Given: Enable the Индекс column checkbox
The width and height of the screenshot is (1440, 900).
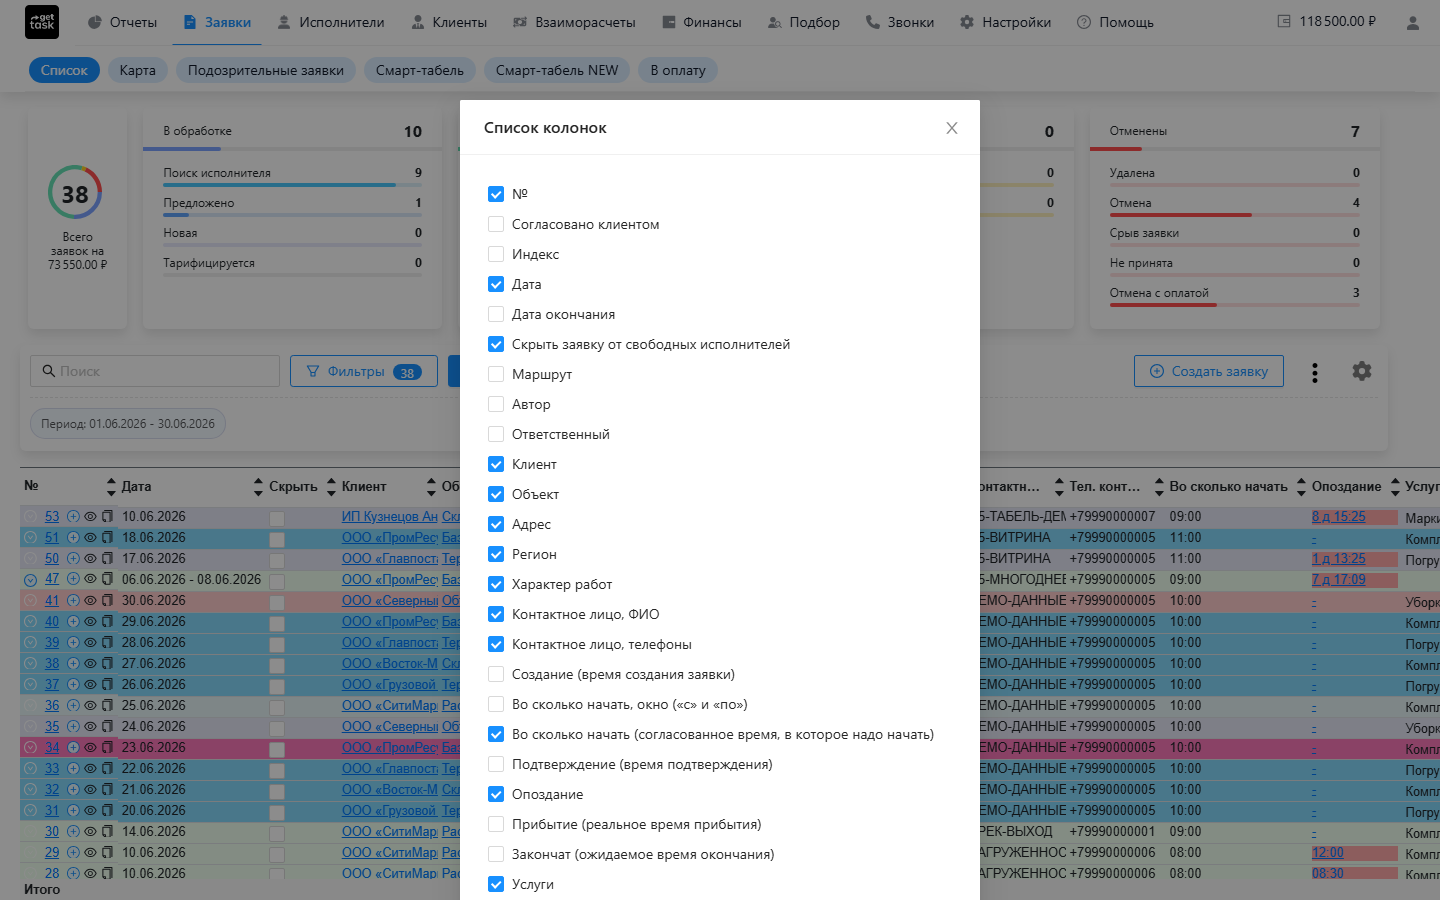Looking at the screenshot, I should [x=496, y=254].
